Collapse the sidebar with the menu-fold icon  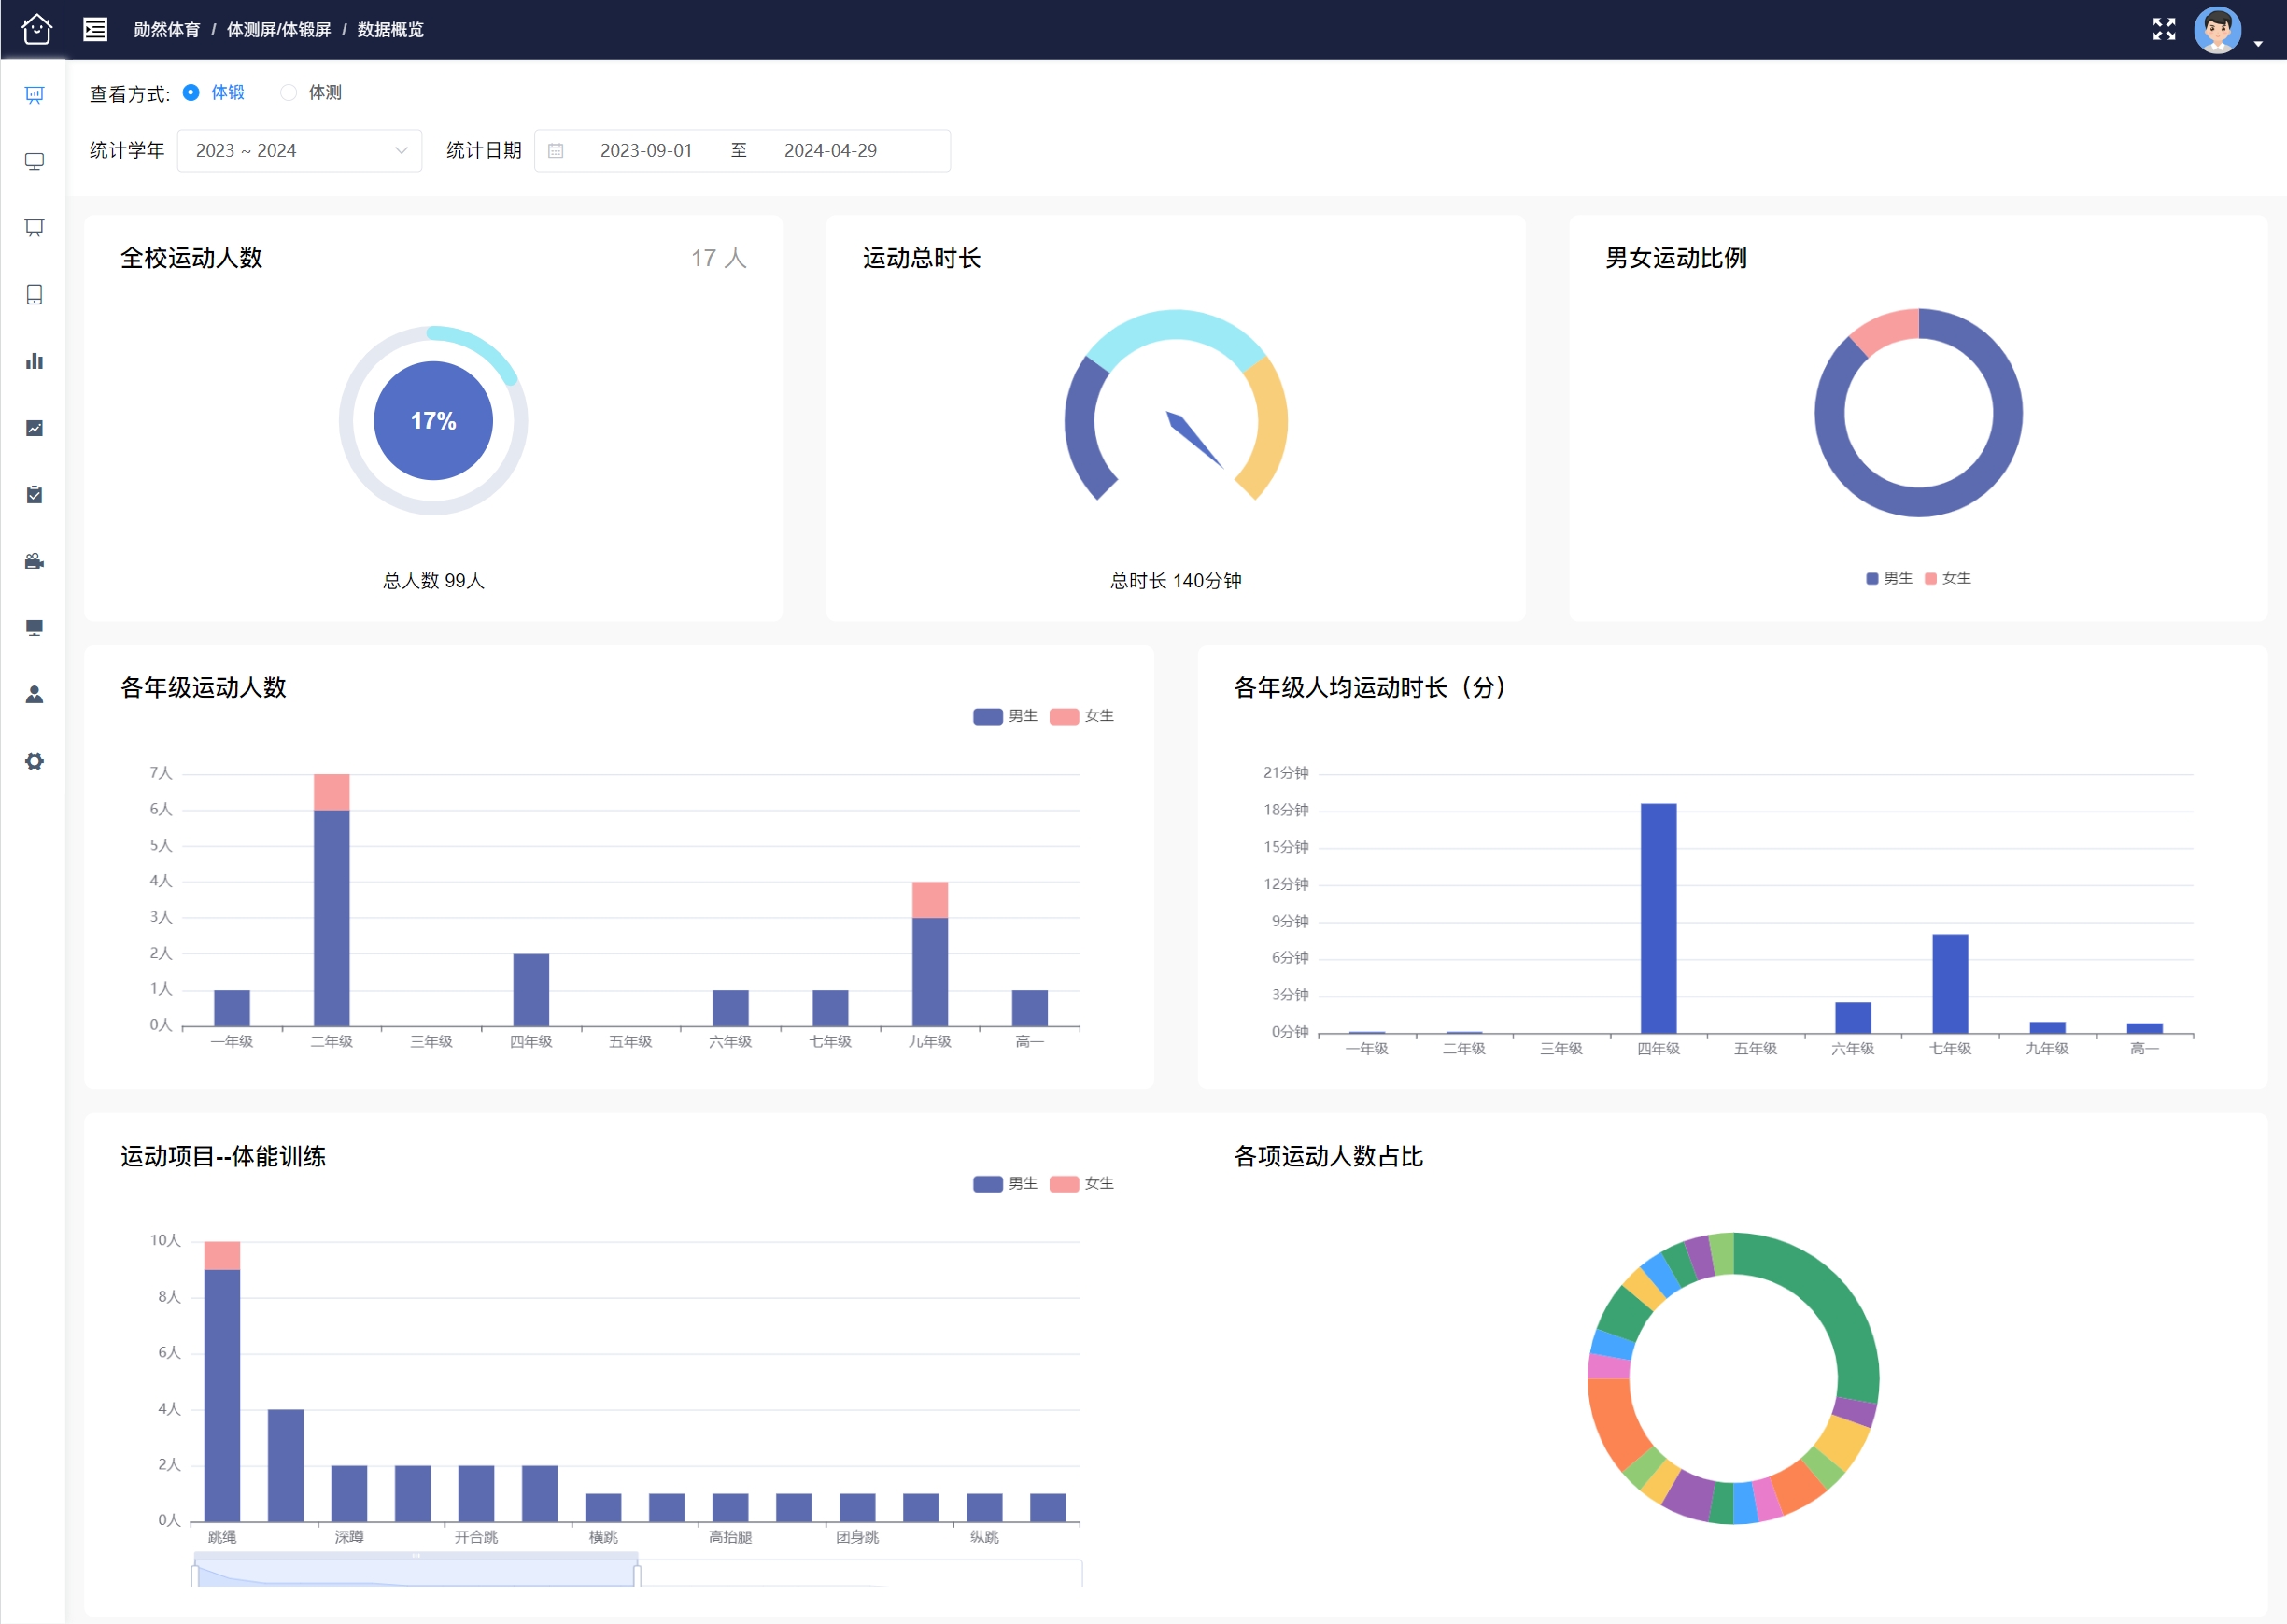[x=95, y=29]
